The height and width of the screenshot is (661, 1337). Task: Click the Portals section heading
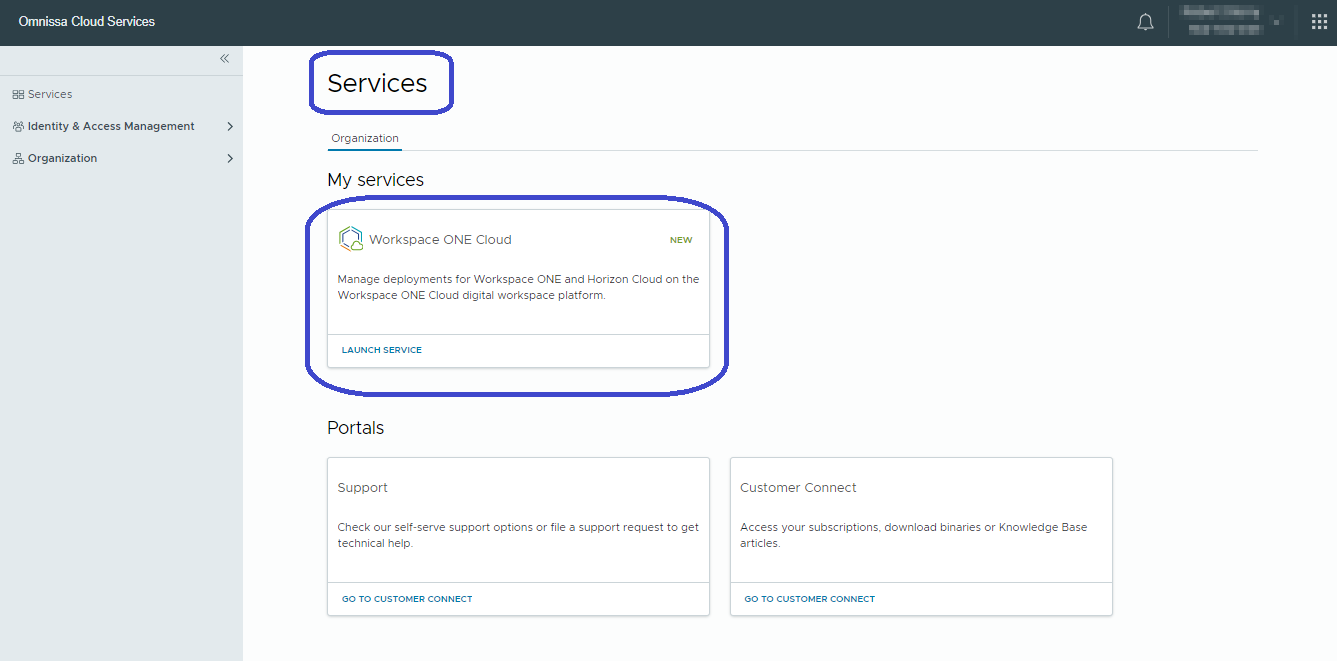pyautogui.click(x=356, y=428)
